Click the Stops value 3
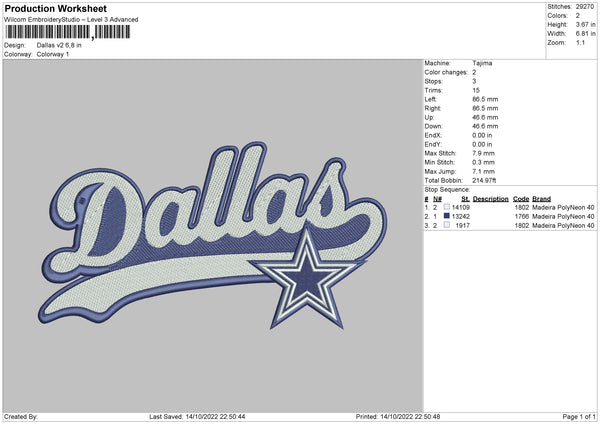 [474, 81]
